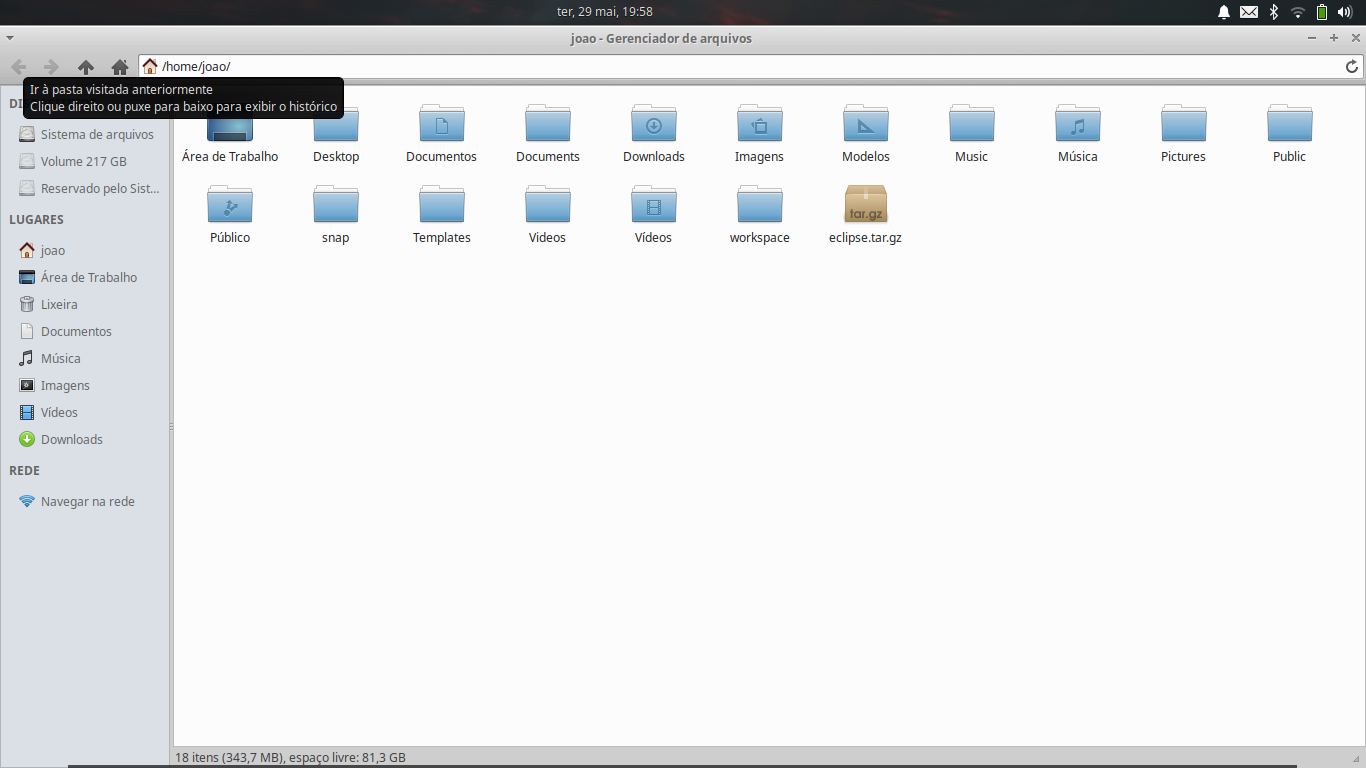The image size is (1366, 768).
Task: Open the clock showing ter, 29 mai
Action: click(x=605, y=11)
